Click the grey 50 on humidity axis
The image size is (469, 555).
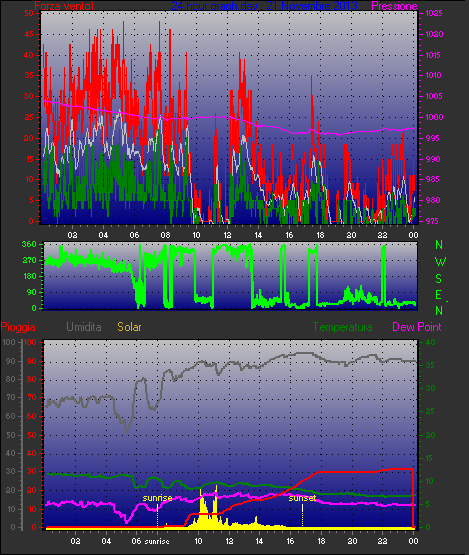pyautogui.click(x=11, y=435)
